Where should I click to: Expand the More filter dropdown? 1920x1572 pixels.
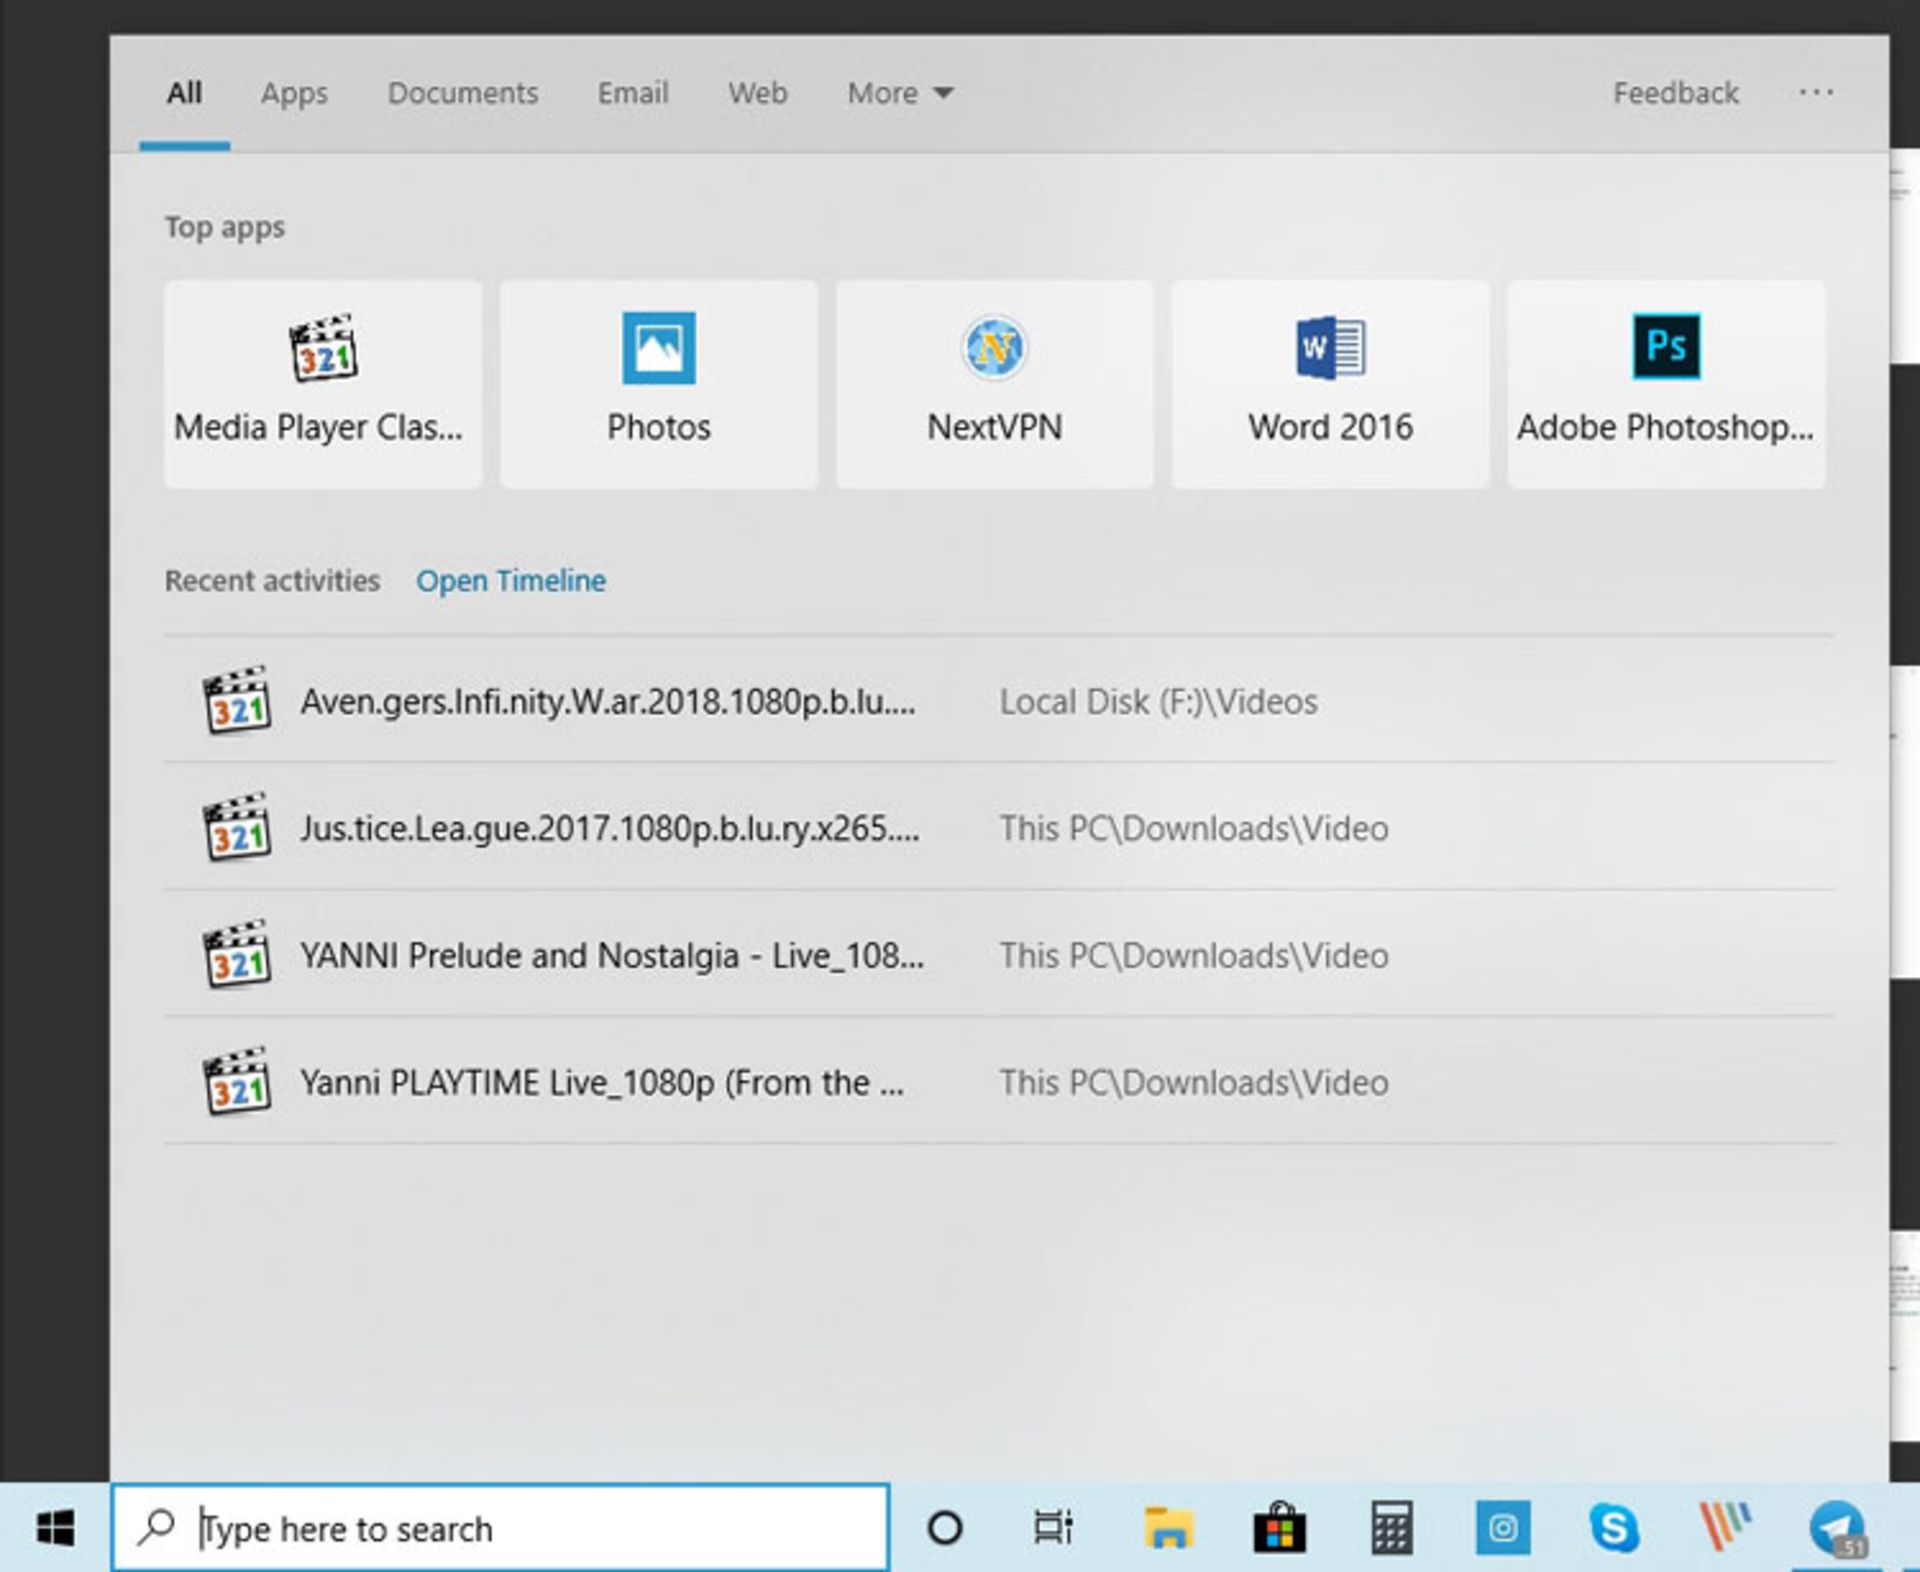[898, 93]
